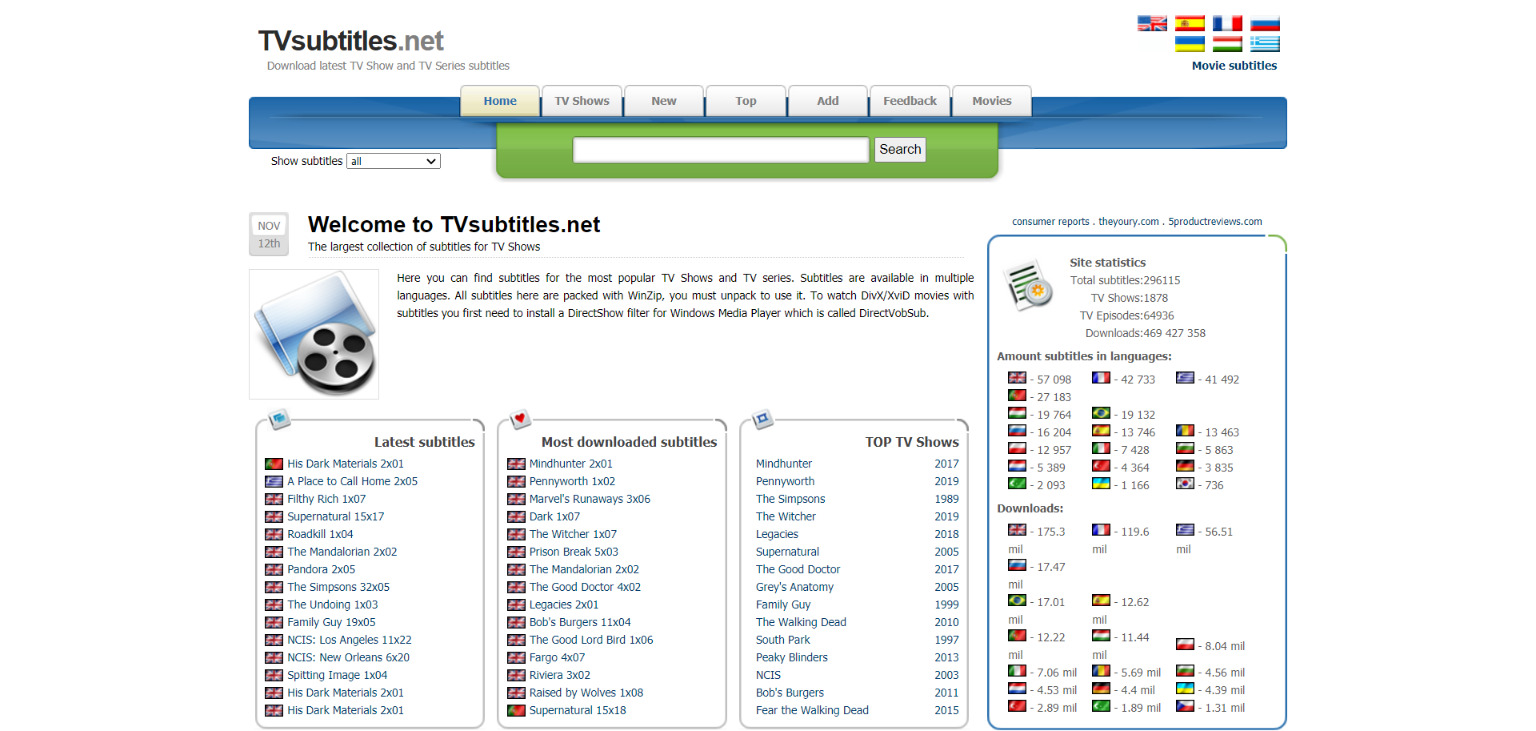The height and width of the screenshot is (731, 1536).
Task: Click the French flag beside 42 733
Action: click(x=1101, y=378)
